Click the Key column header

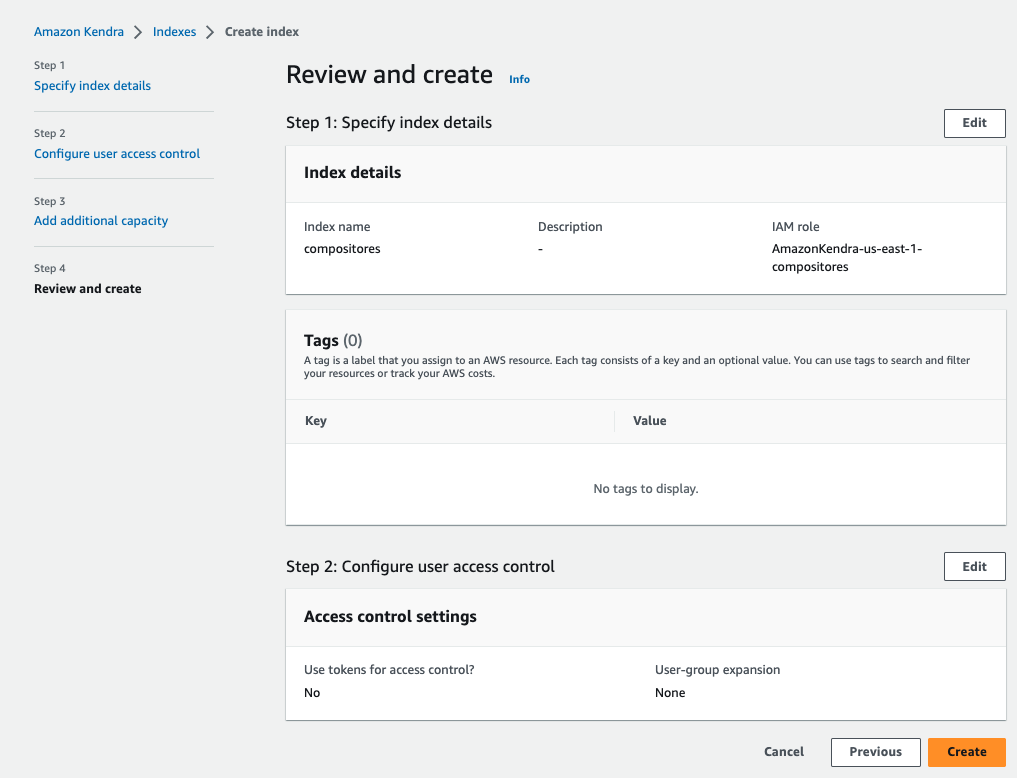316,421
